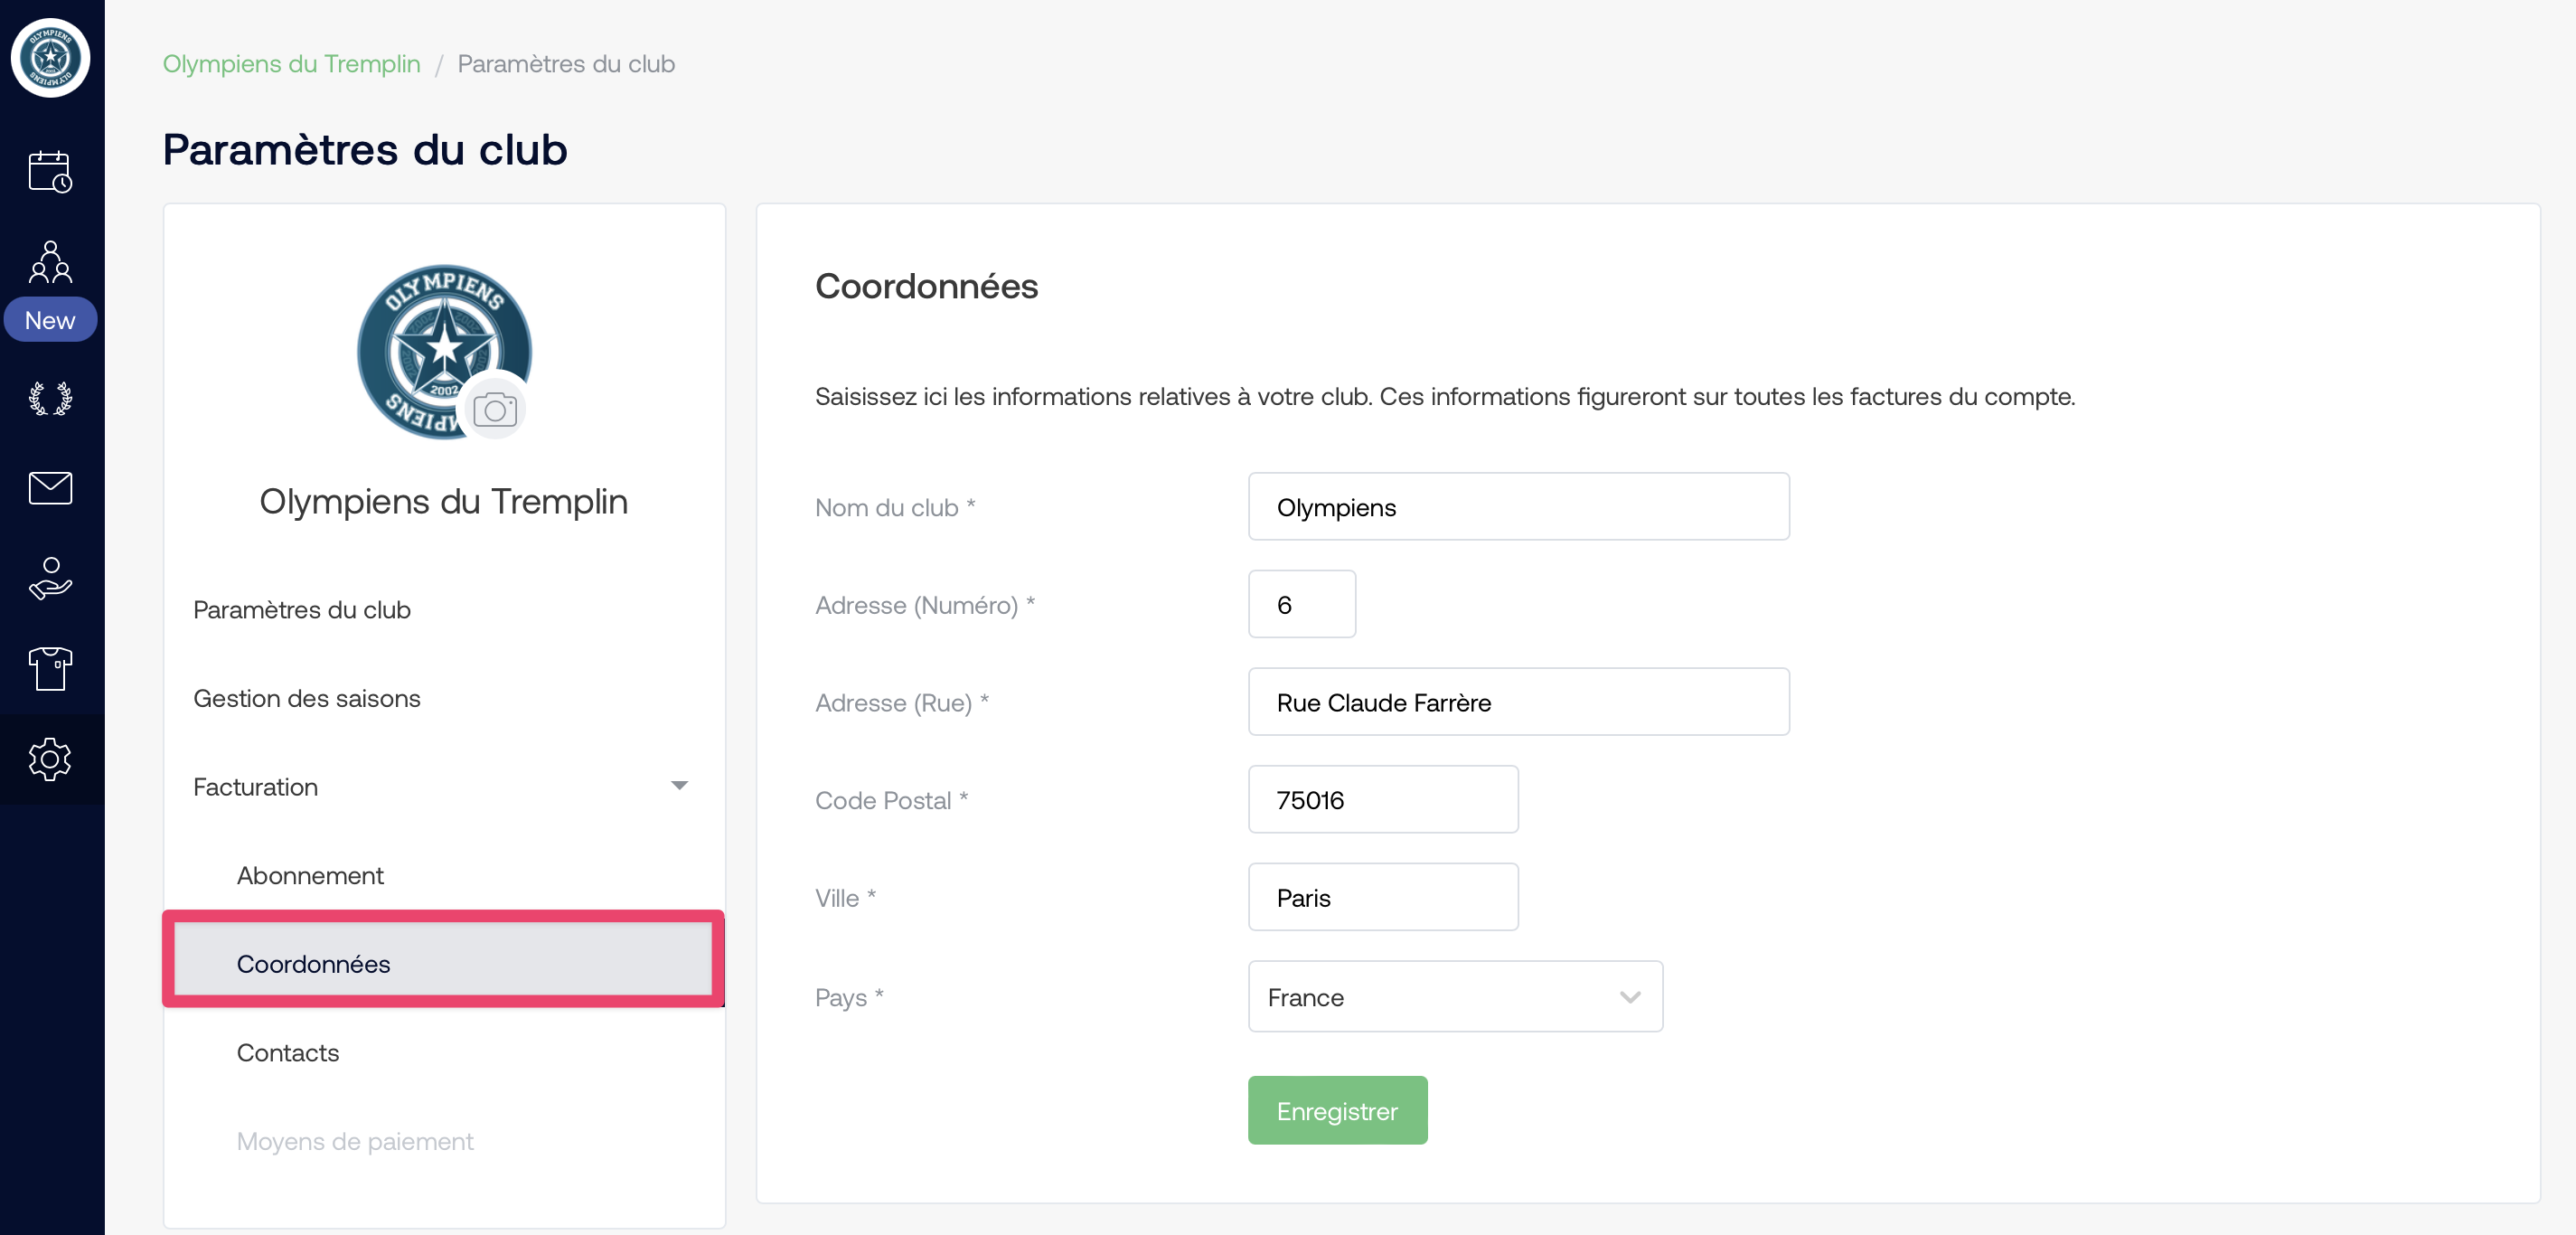Click the Saisissez ici les informations description
This screenshot has height=1235, width=2576.
tap(1445, 397)
